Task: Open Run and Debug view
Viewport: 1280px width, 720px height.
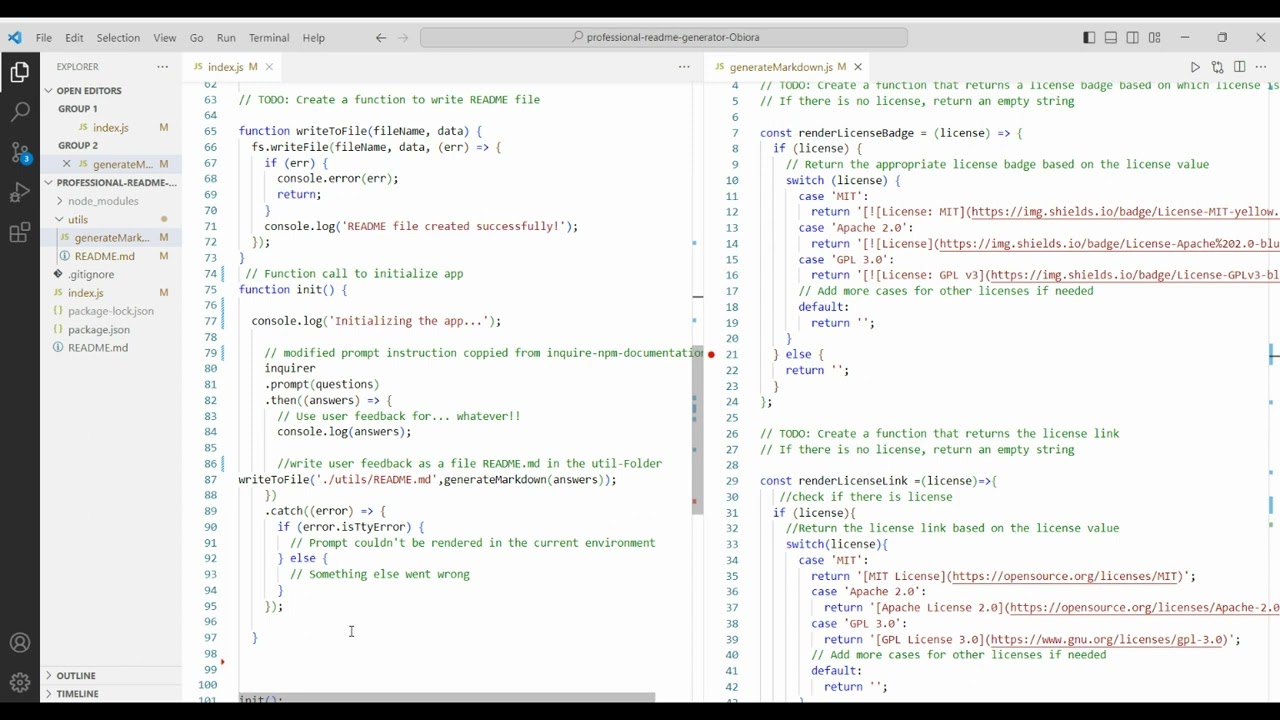Action: click(20, 193)
